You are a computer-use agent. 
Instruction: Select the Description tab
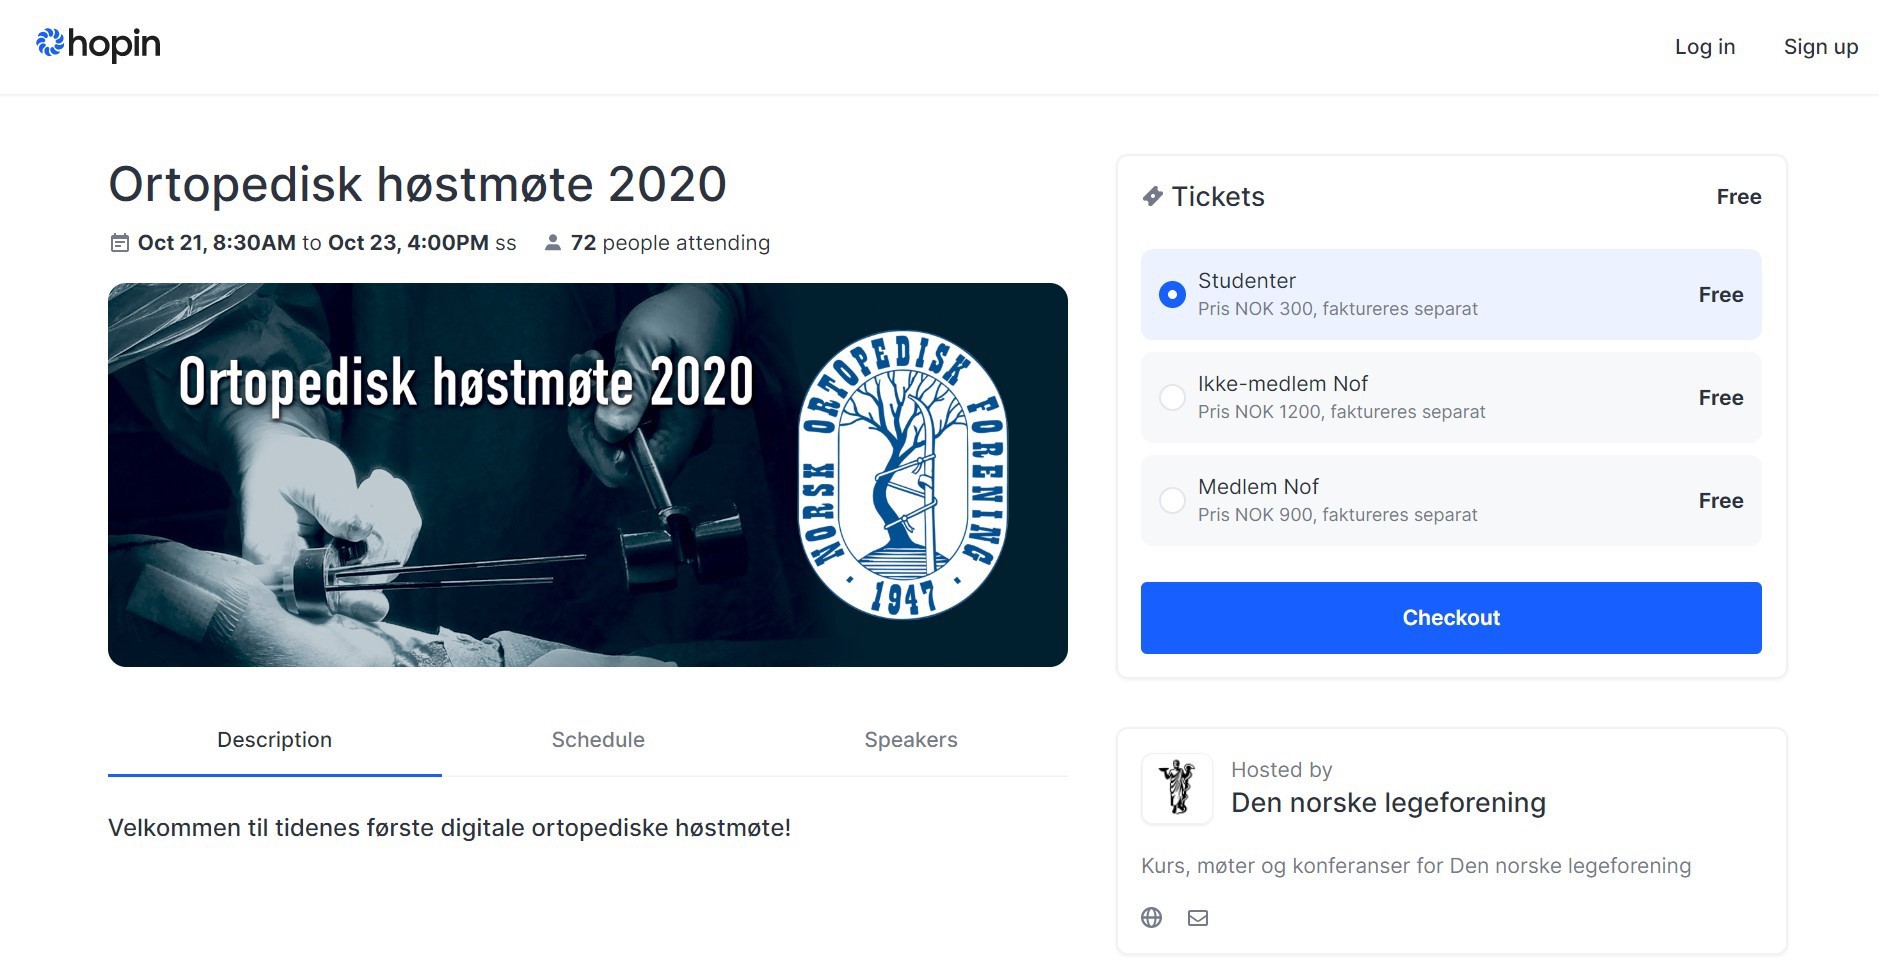274,740
